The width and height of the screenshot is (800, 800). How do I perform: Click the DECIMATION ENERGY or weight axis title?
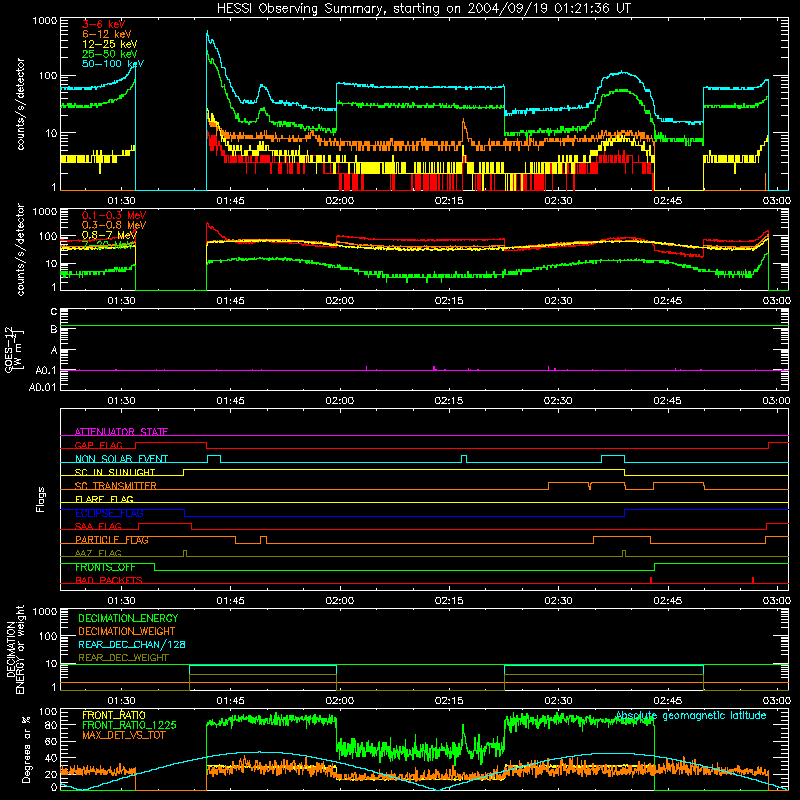[14, 649]
